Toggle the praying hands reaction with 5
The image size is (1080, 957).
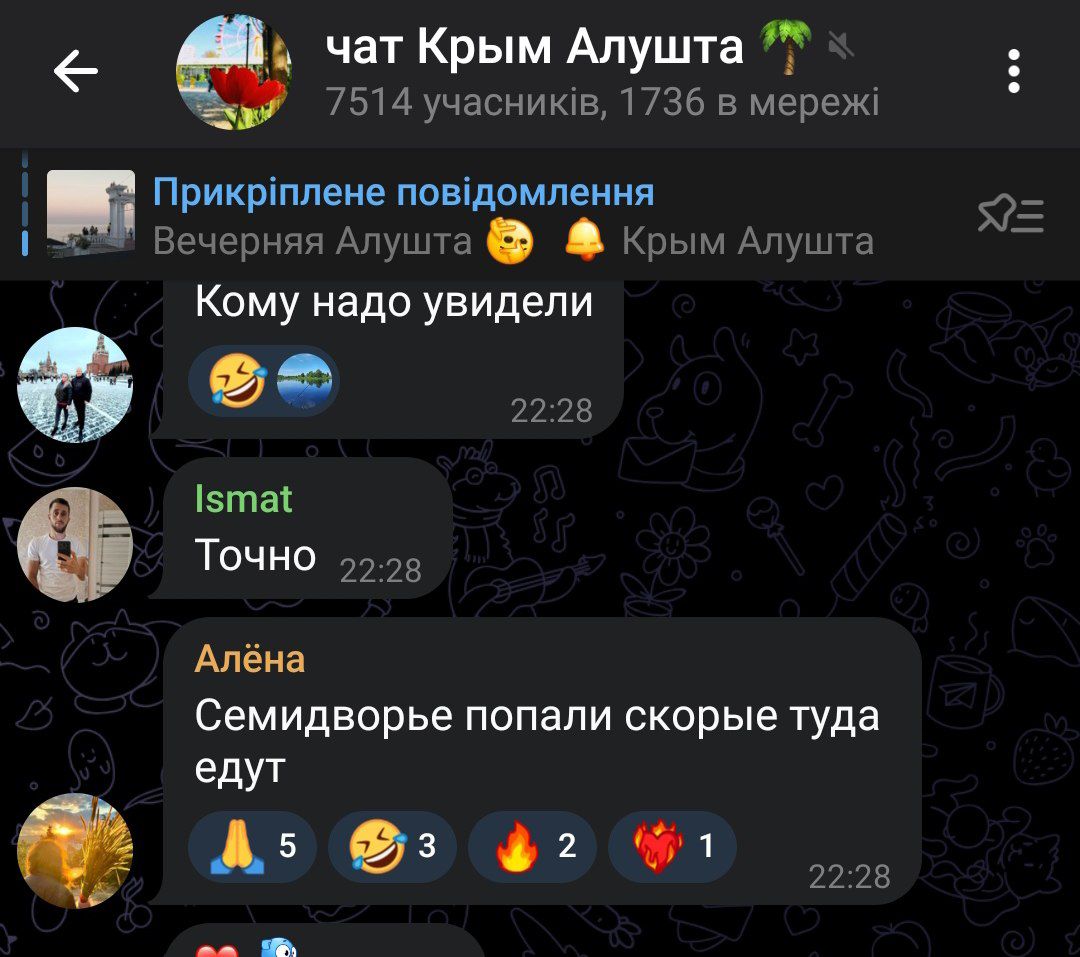point(252,847)
